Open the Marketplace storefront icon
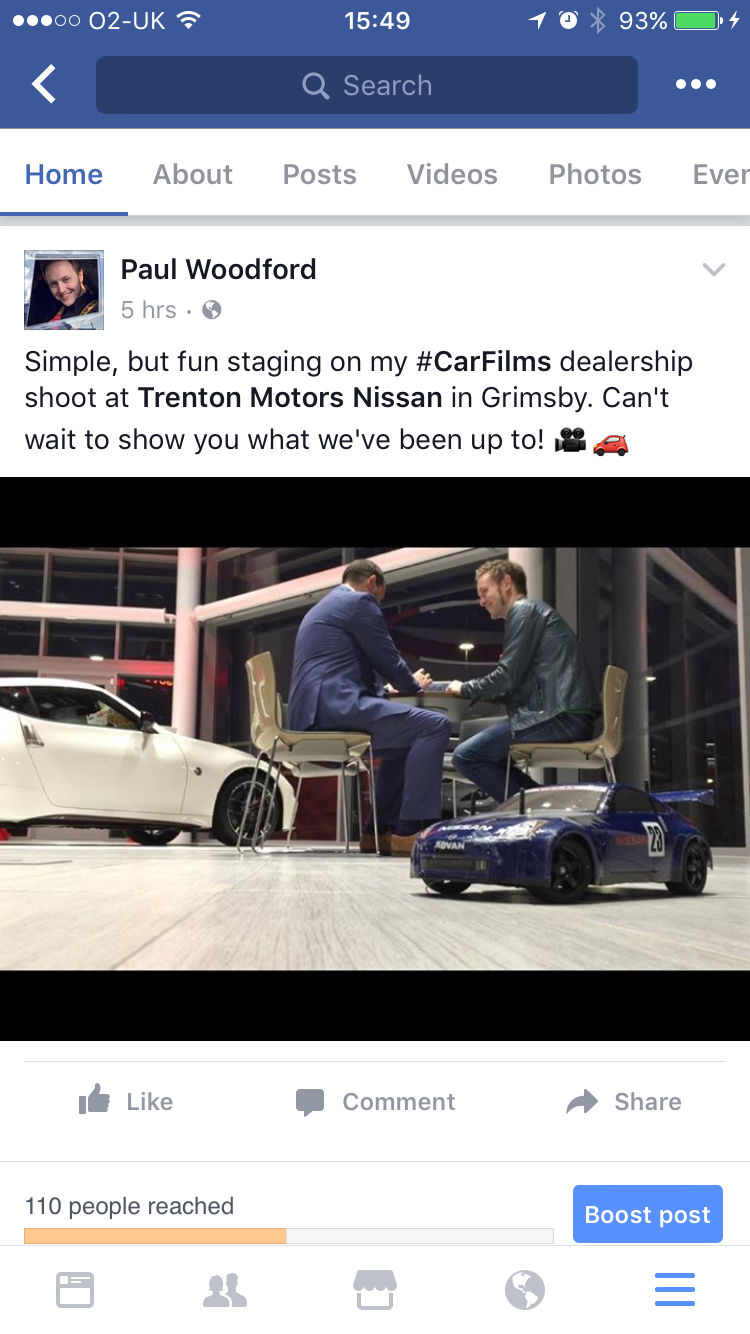This screenshot has height=1334, width=750. [375, 1289]
